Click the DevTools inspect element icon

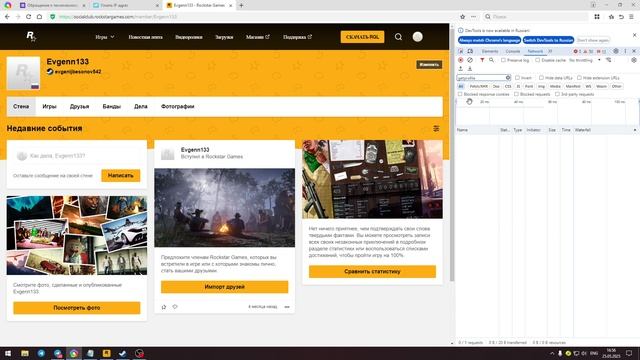[461, 51]
